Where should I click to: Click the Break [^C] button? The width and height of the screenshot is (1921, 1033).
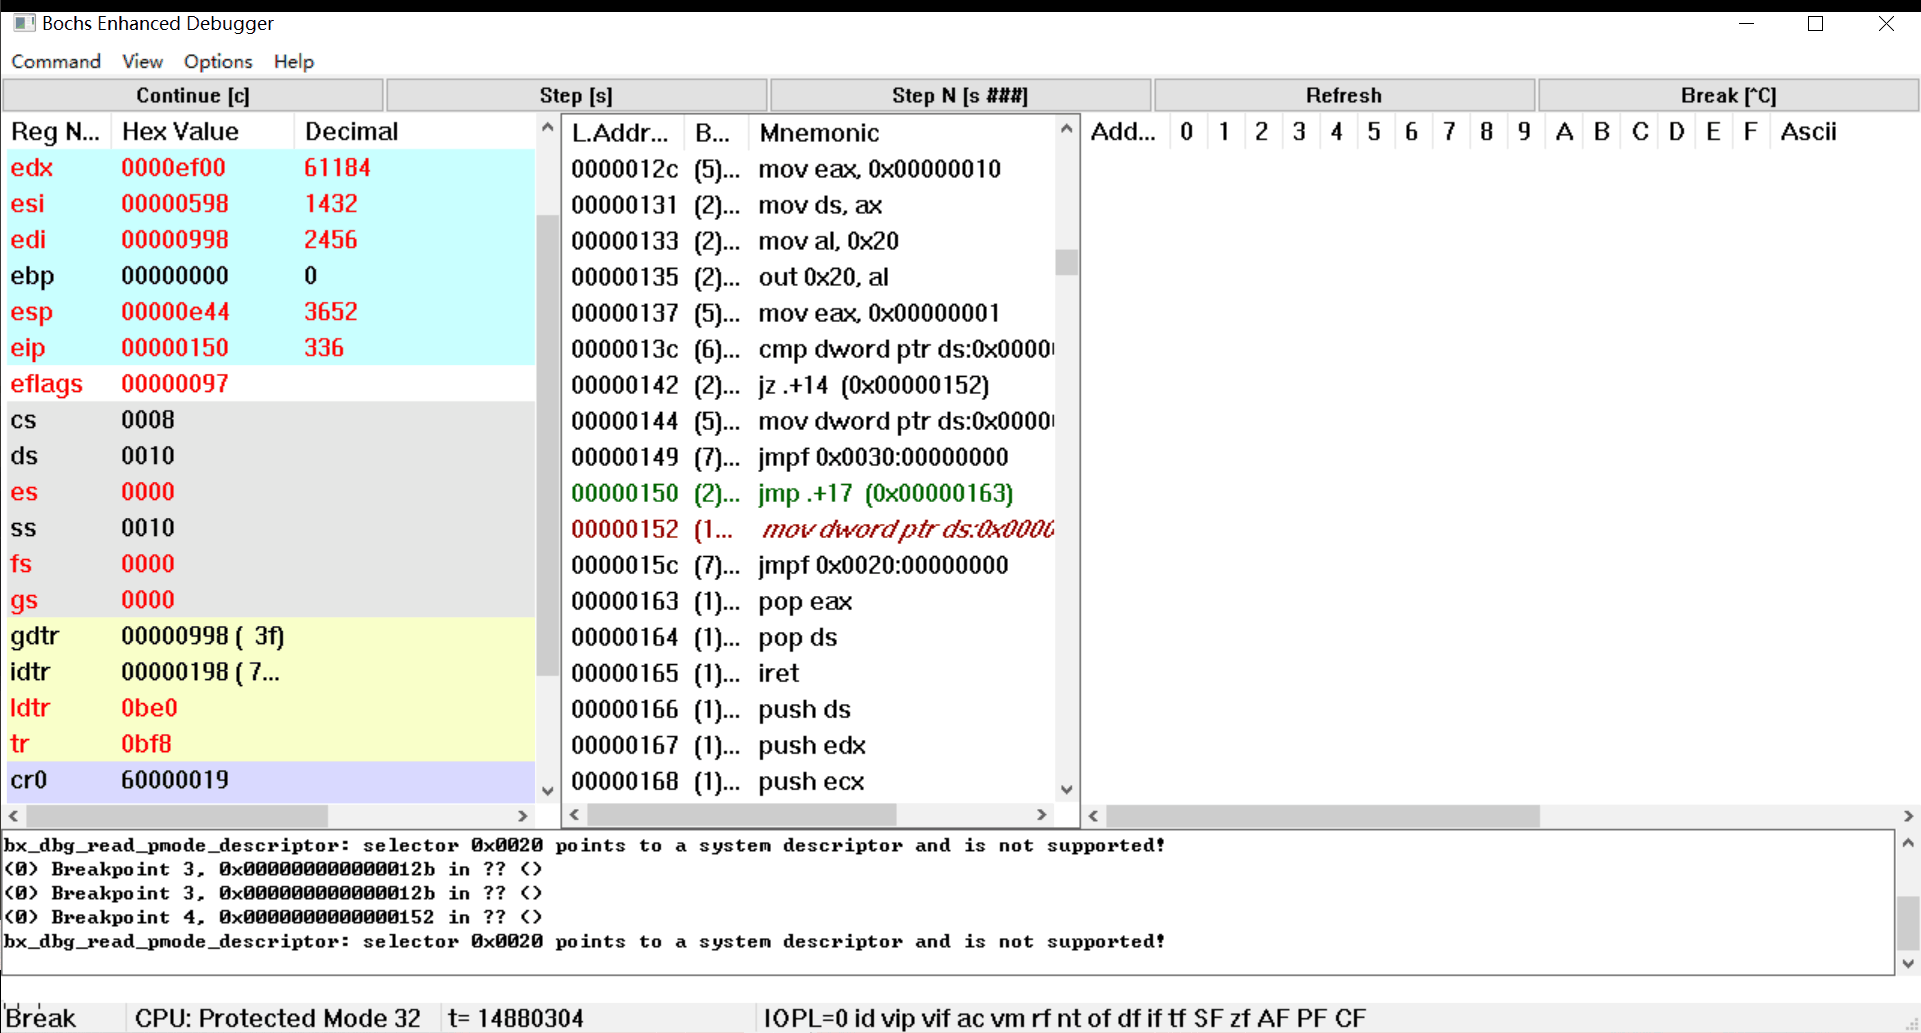click(x=1727, y=95)
